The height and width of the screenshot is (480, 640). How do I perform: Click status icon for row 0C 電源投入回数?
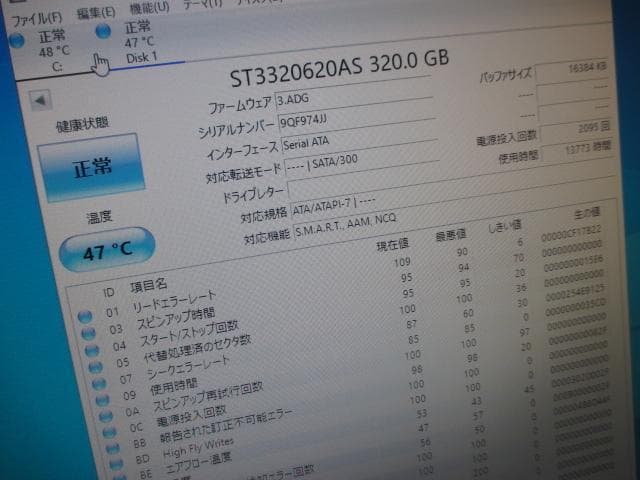coord(109,432)
